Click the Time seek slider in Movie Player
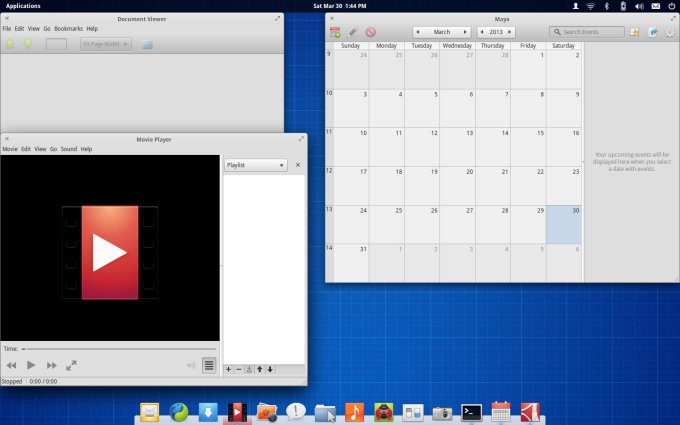 click(x=119, y=349)
